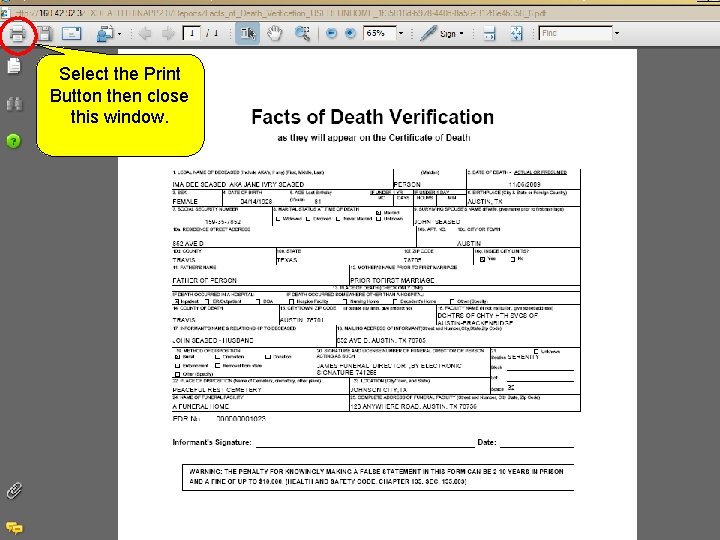
Task: Open the page thumbnails panel in the sidebar
Action: pyautogui.click(x=14, y=66)
